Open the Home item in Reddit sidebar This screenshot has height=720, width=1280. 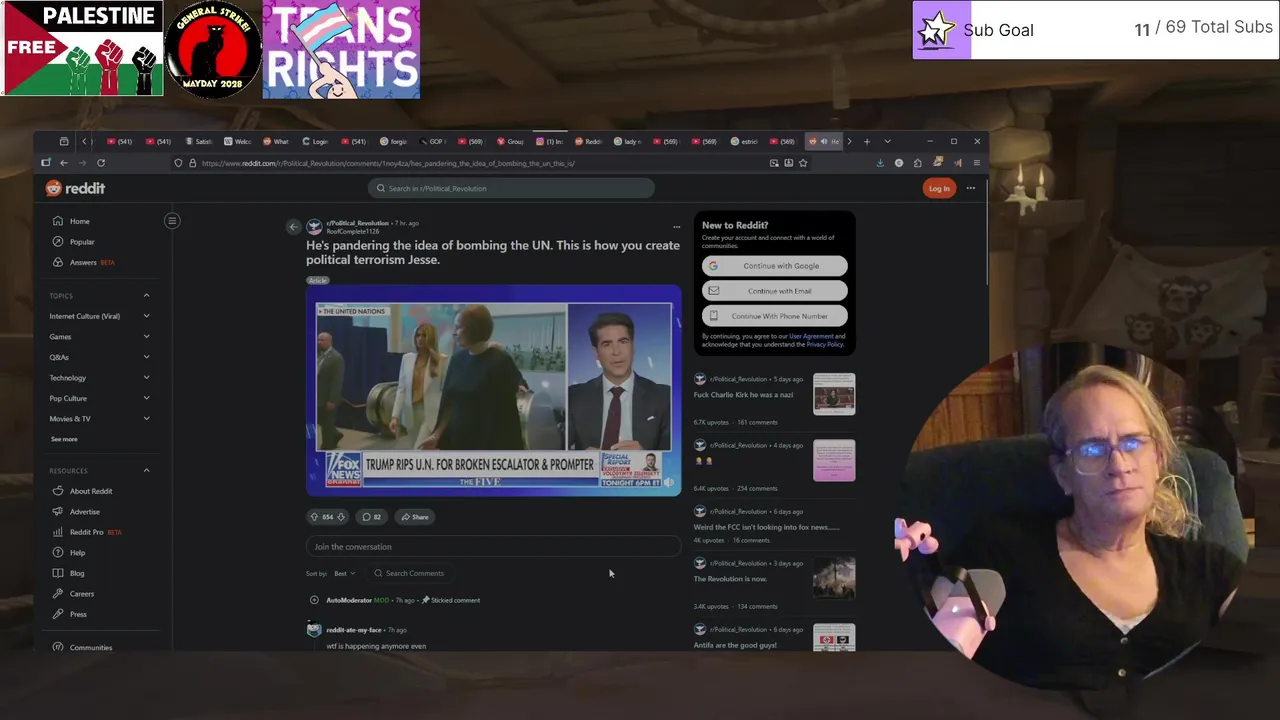tap(79, 221)
